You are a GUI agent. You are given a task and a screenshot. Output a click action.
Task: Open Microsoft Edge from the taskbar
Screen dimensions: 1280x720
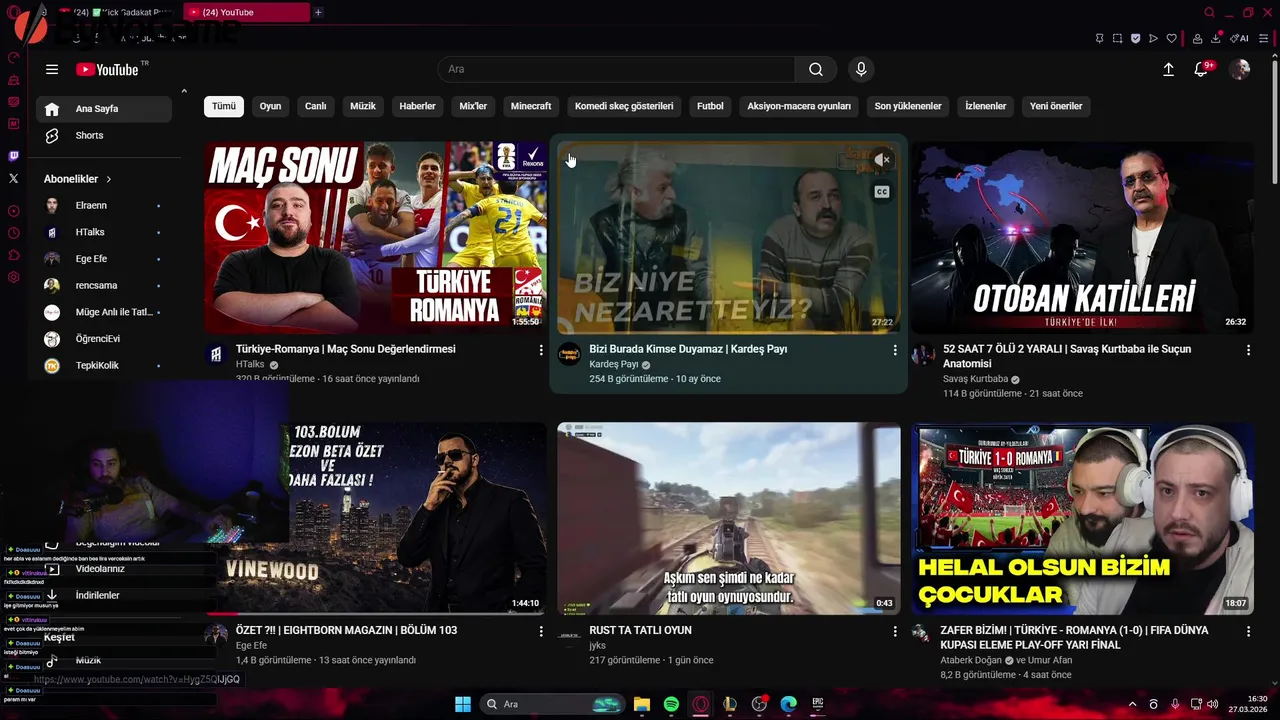[788, 704]
